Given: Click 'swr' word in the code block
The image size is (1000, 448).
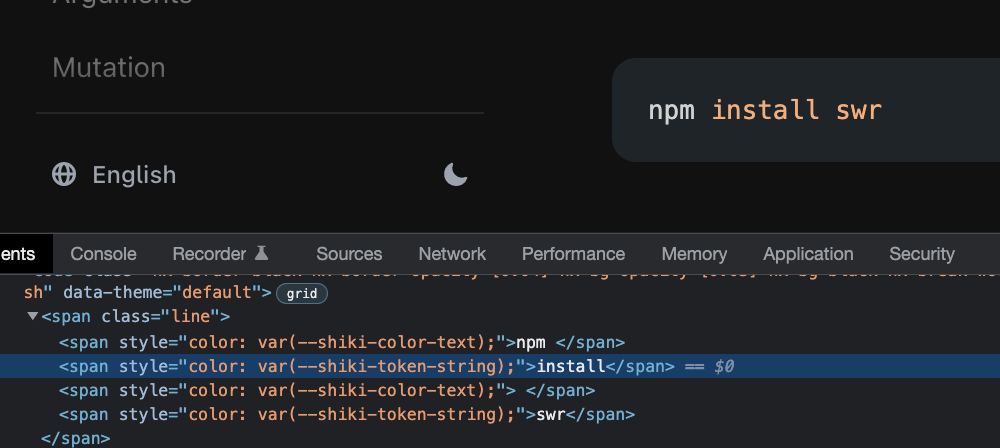Looking at the screenshot, I should point(859,110).
